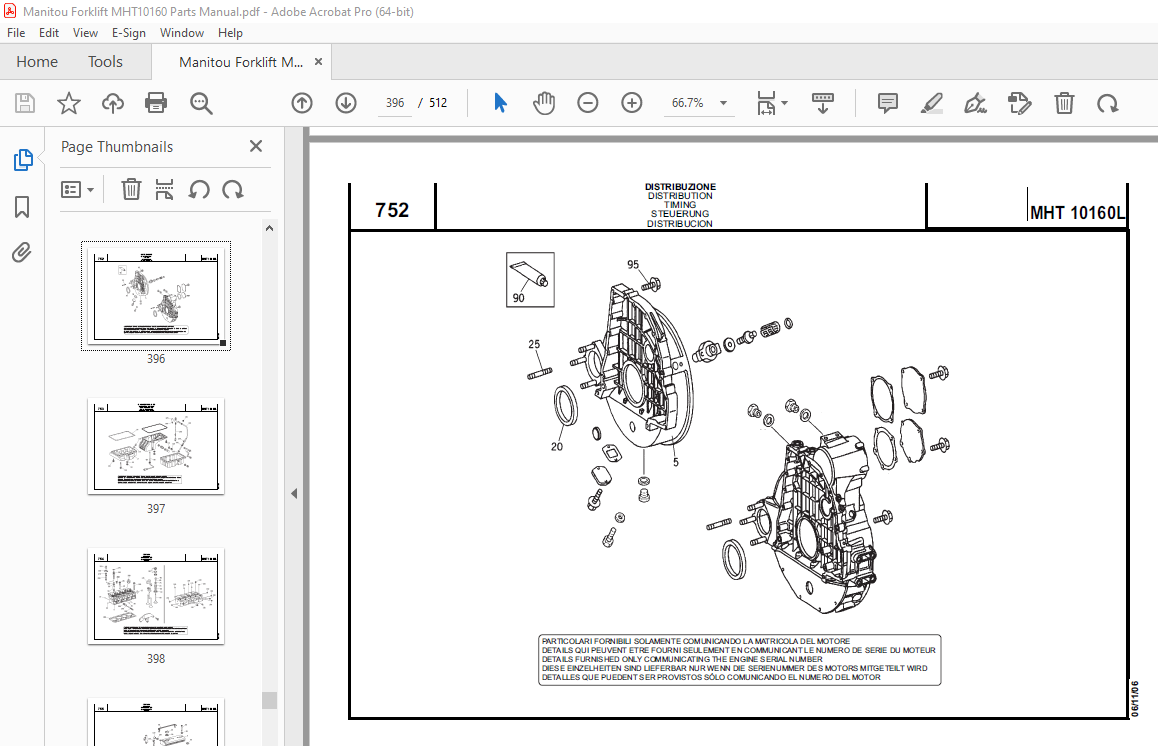This screenshot has width=1158, height=746.
Task: Print the document icon
Action: (156, 103)
